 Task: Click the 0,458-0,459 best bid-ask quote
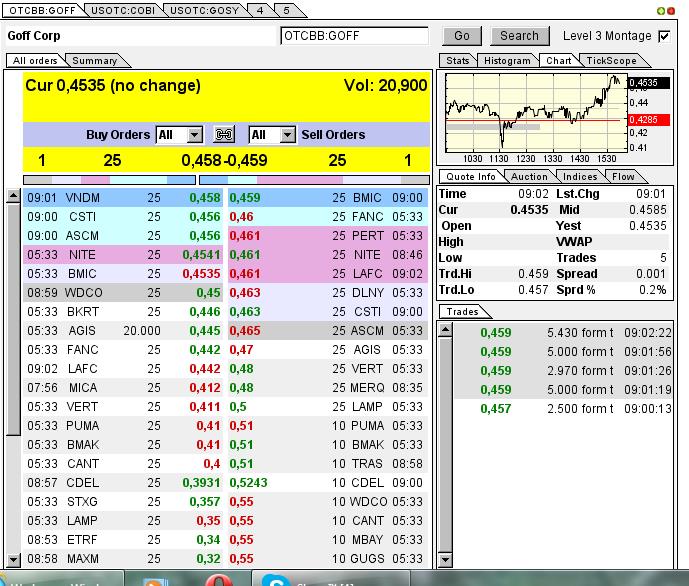coord(224,160)
